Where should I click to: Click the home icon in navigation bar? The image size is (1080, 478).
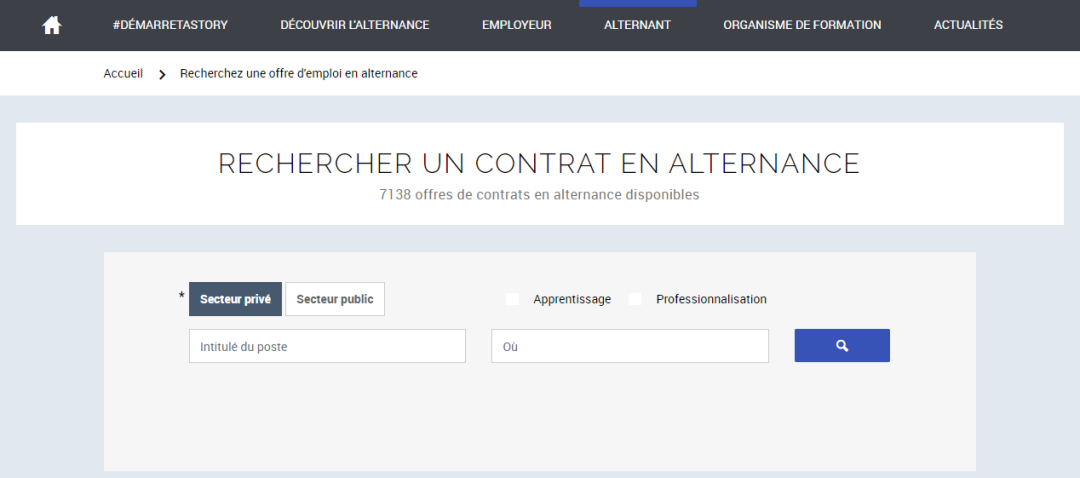pos(52,25)
